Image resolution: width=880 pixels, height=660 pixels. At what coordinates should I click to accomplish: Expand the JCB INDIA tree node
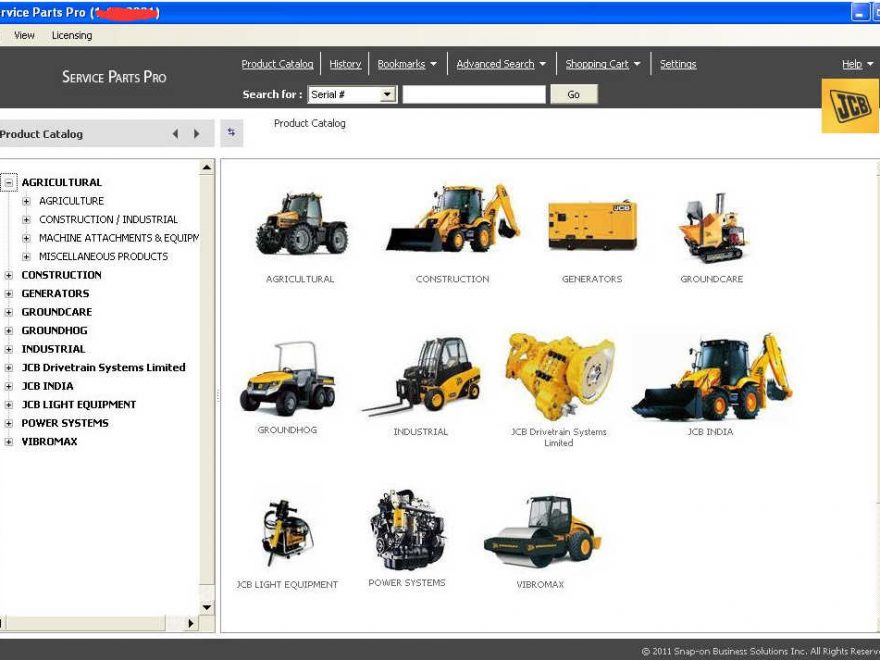pos(8,386)
